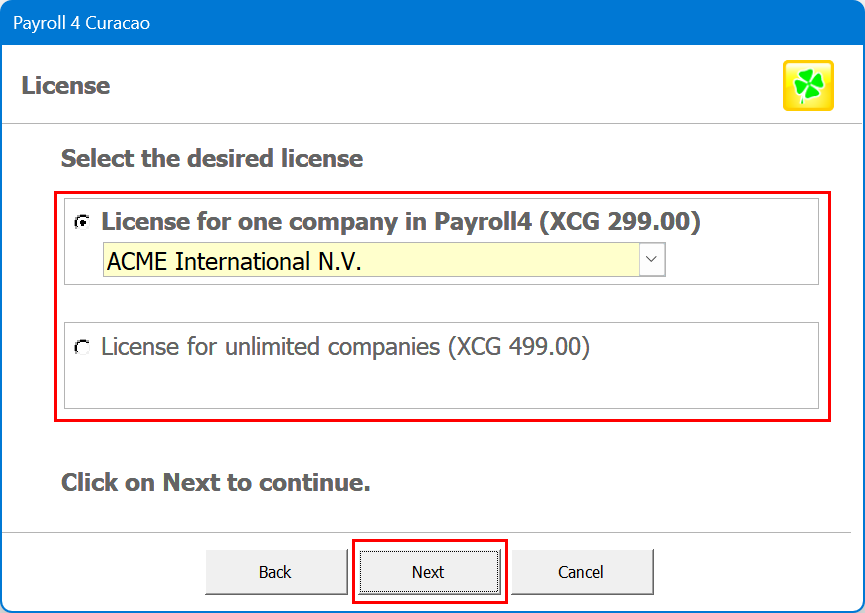Open the ACME International N.V. combo box
865x613 pixels.
click(x=370, y=262)
